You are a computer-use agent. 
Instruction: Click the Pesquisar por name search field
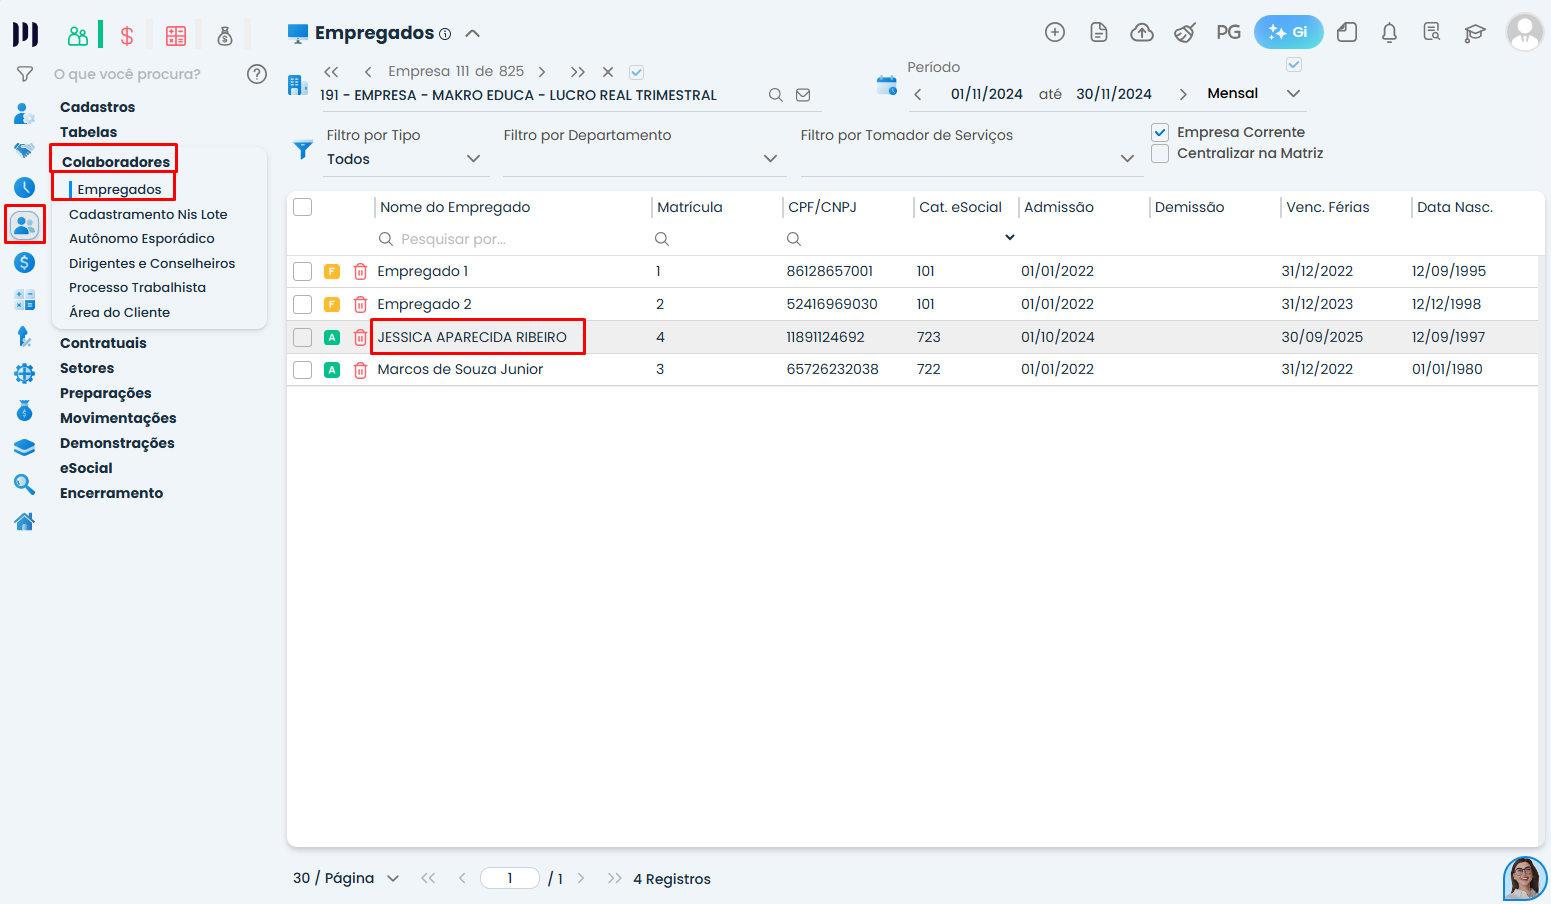pos(510,239)
